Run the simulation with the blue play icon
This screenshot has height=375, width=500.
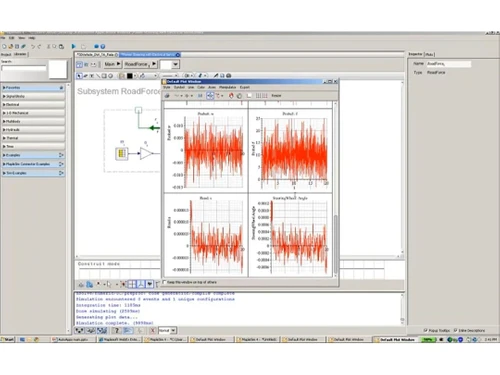(x=74, y=46)
